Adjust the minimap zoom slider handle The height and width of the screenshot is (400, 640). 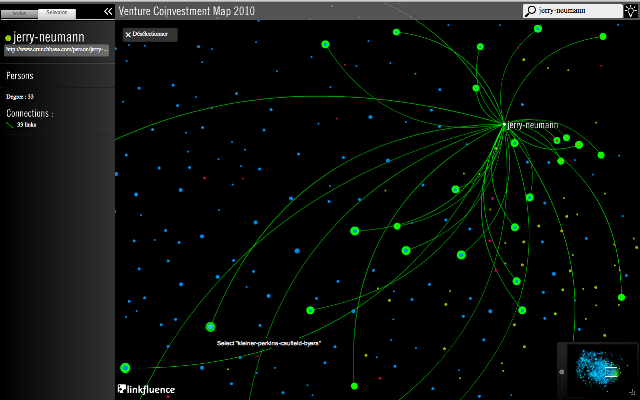point(562,372)
